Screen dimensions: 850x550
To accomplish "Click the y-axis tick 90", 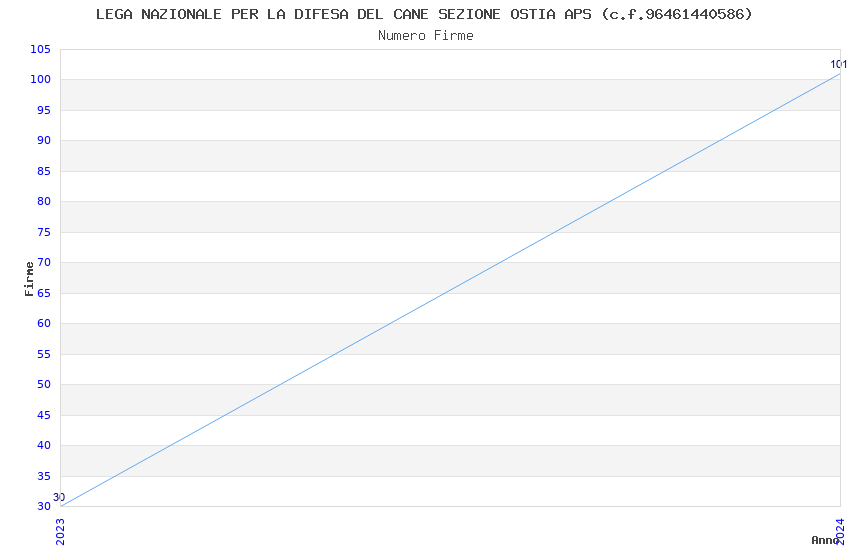I will pos(43,140).
